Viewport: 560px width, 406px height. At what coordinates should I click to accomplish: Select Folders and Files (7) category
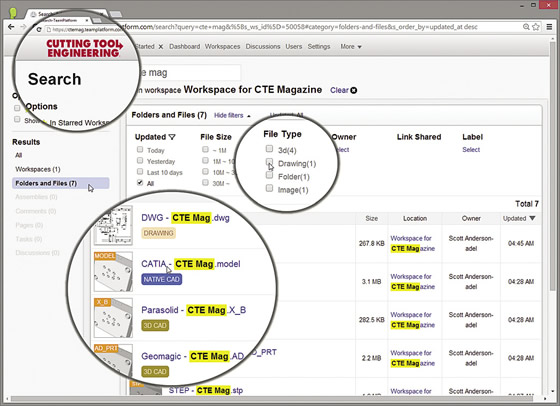61,183
